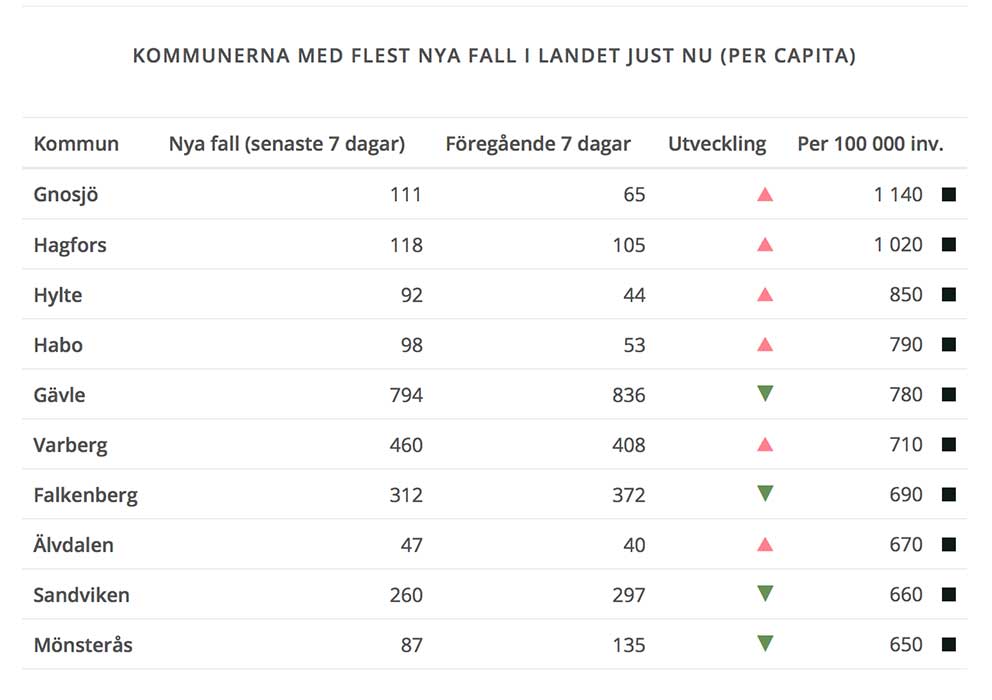Sort by the Kommun column header
The height and width of the screenshot is (700, 992).
click(x=76, y=144)
